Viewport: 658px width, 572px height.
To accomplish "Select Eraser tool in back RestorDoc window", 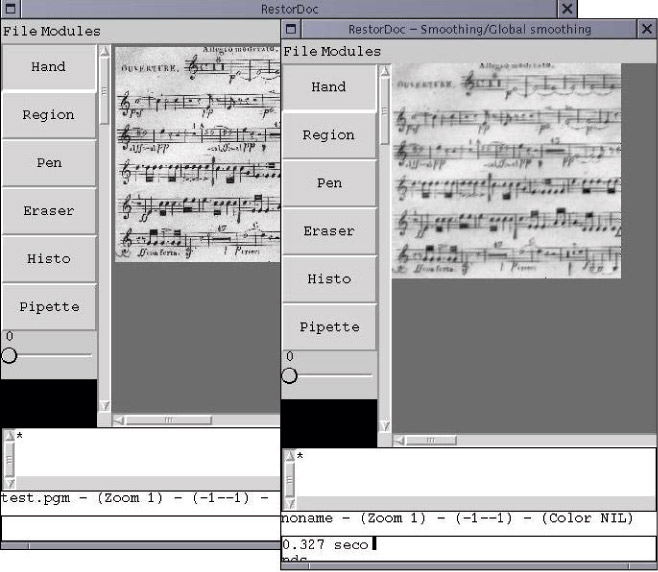I will [x=49, y=211].
